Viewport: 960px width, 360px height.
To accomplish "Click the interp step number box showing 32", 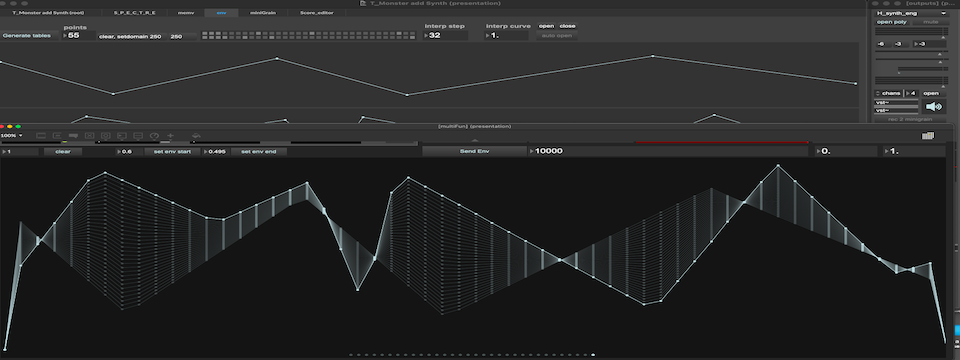I will coord(446,36).
